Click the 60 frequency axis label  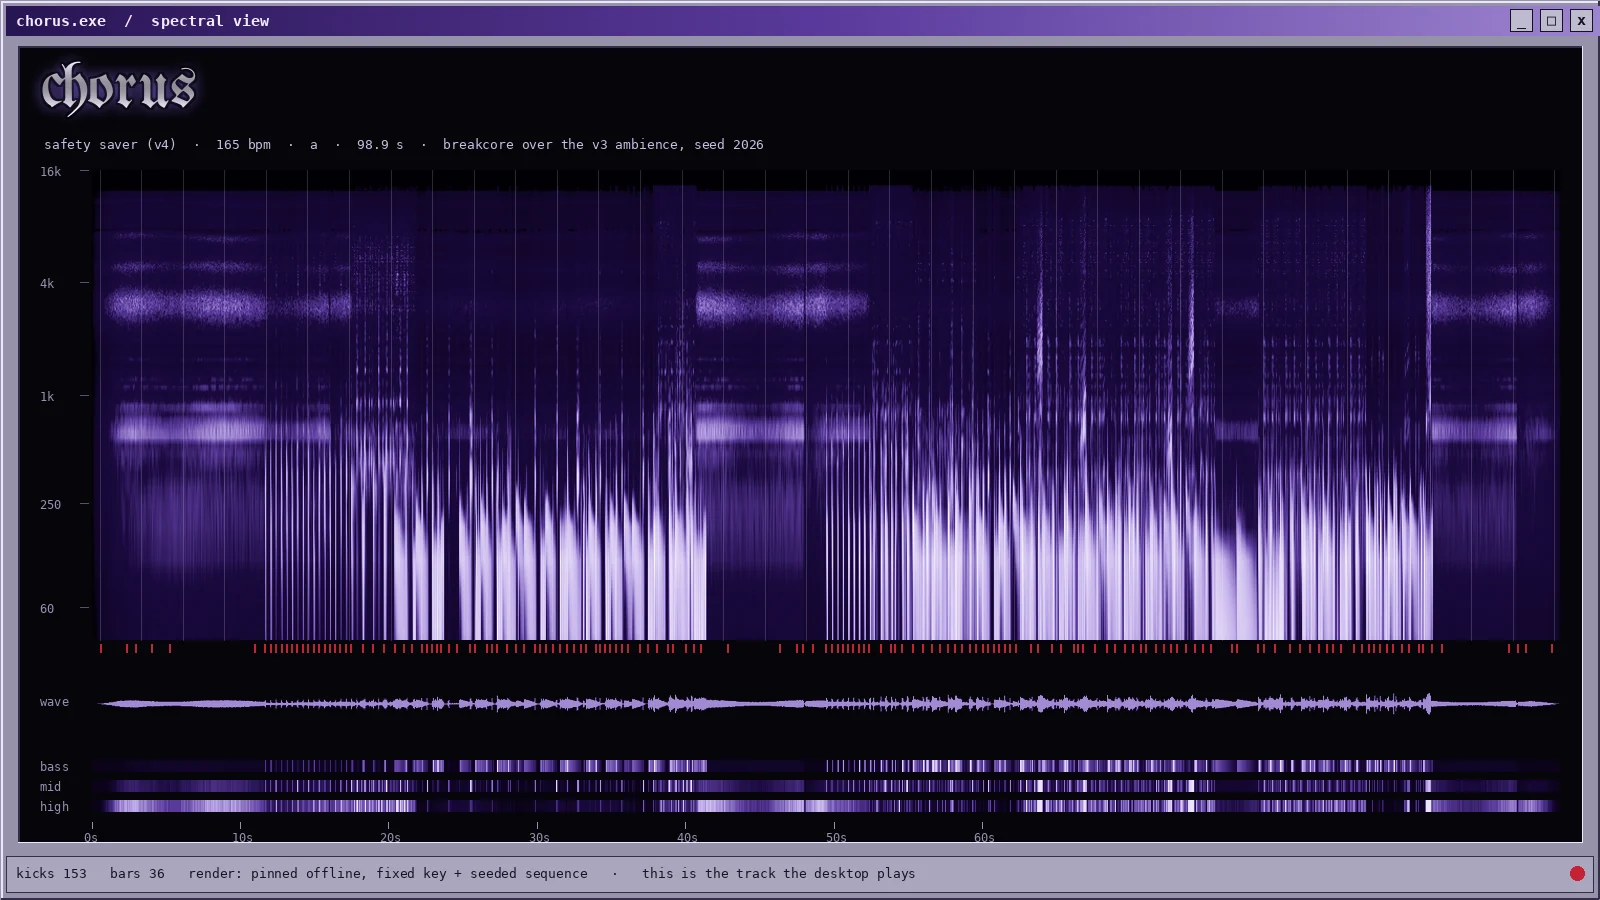tap(47, 609)
